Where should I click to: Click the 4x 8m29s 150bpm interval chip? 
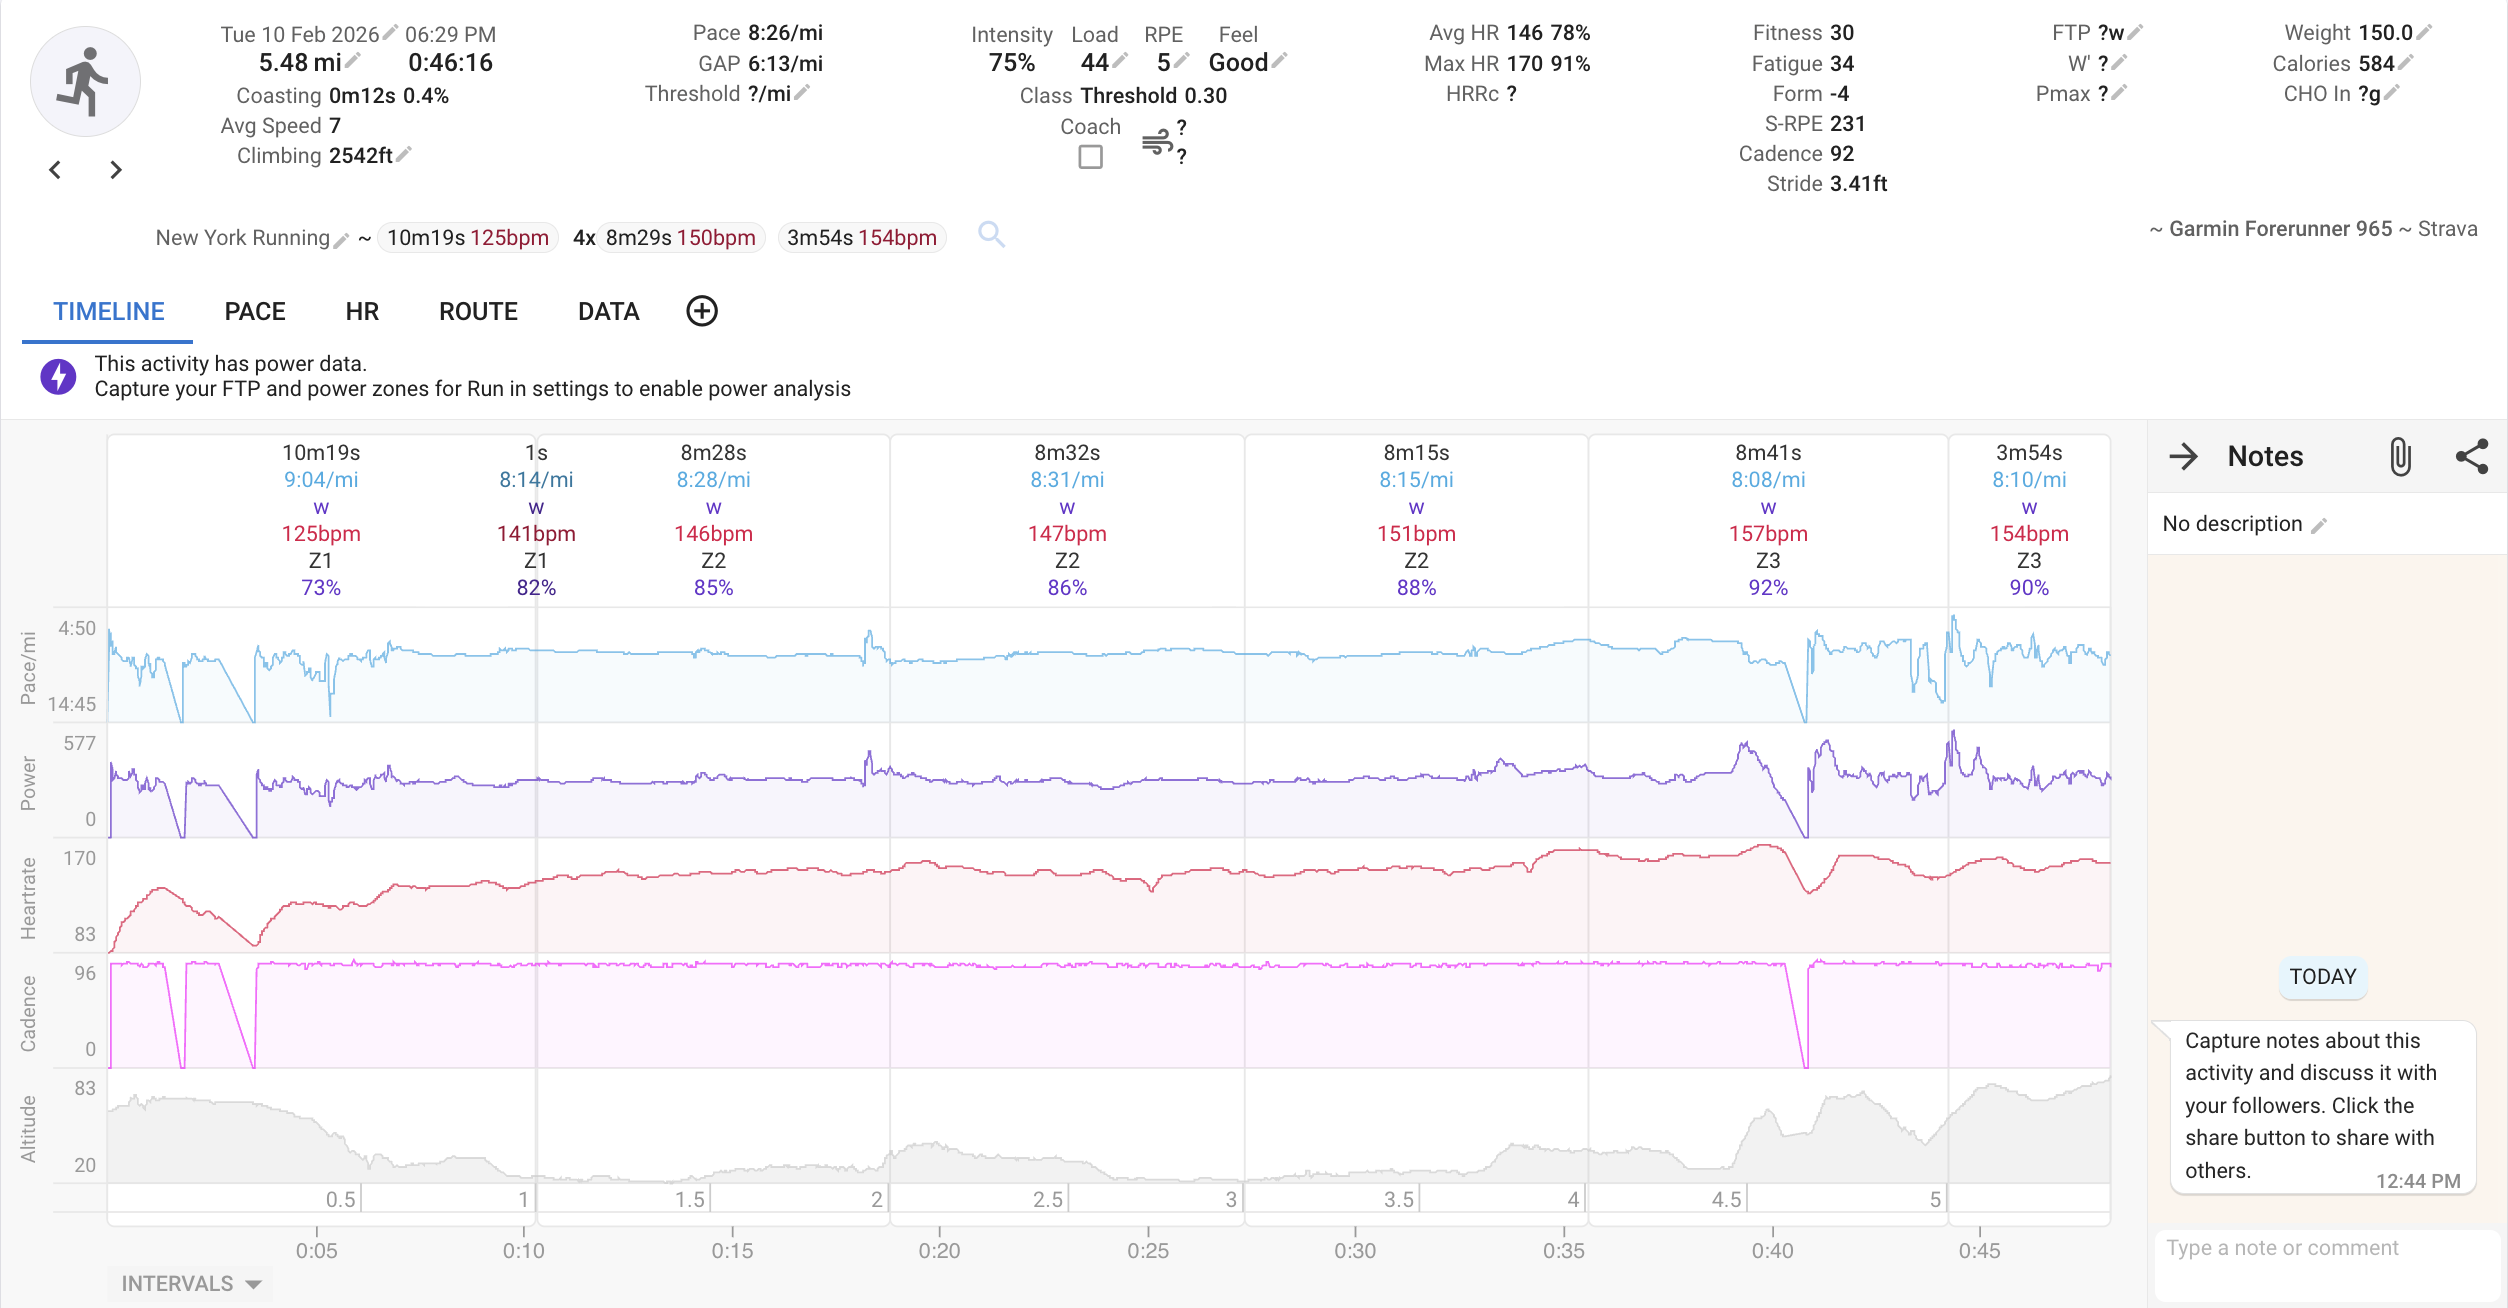coord(680,238)
